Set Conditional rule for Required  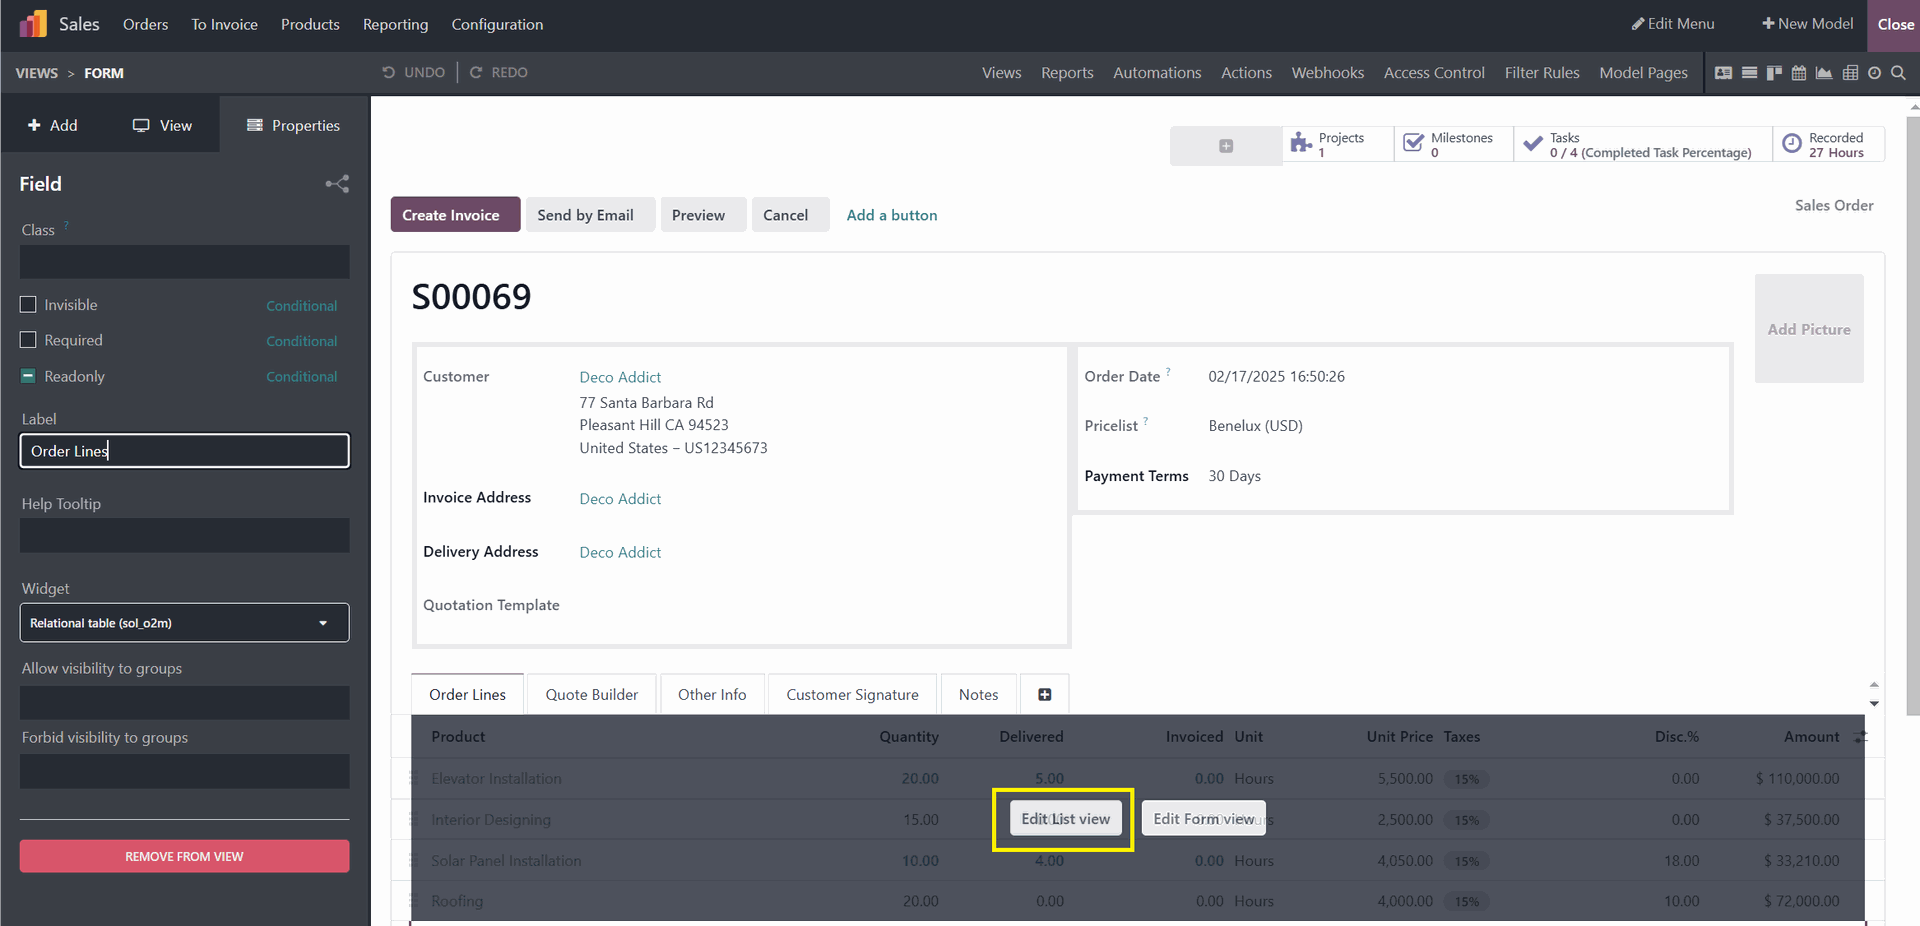[301, 341]
